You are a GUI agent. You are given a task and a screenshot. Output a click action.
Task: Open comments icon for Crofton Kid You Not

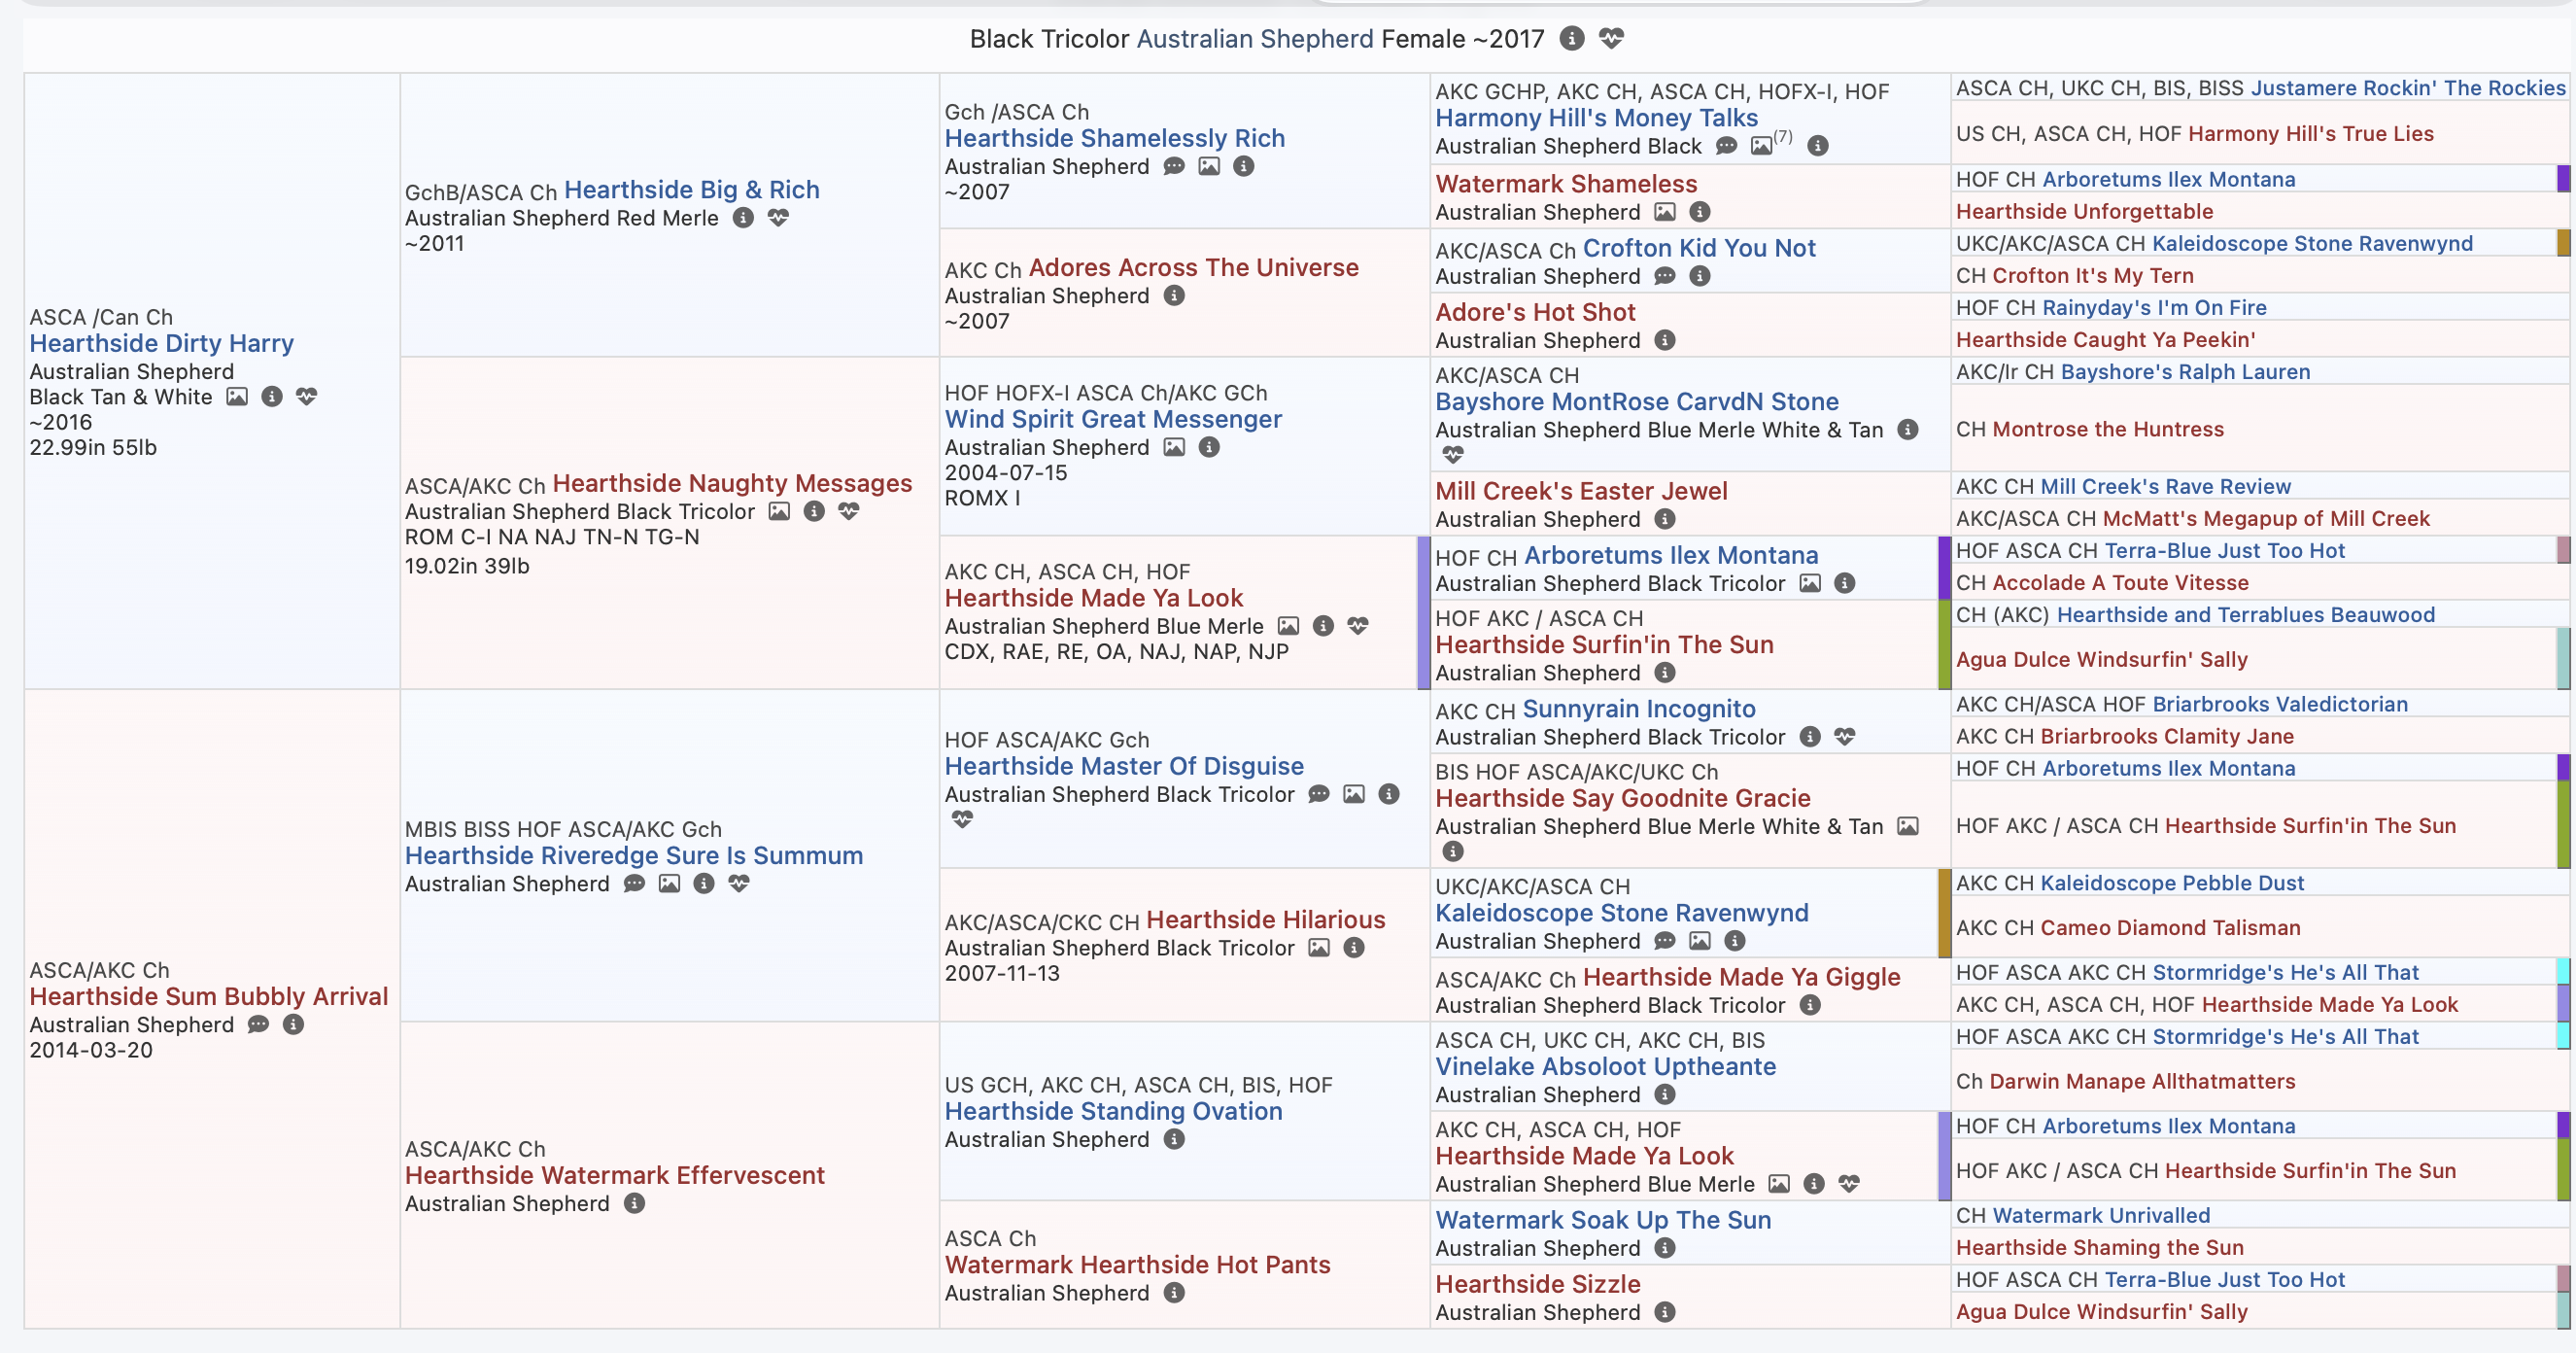[1665, 275]
